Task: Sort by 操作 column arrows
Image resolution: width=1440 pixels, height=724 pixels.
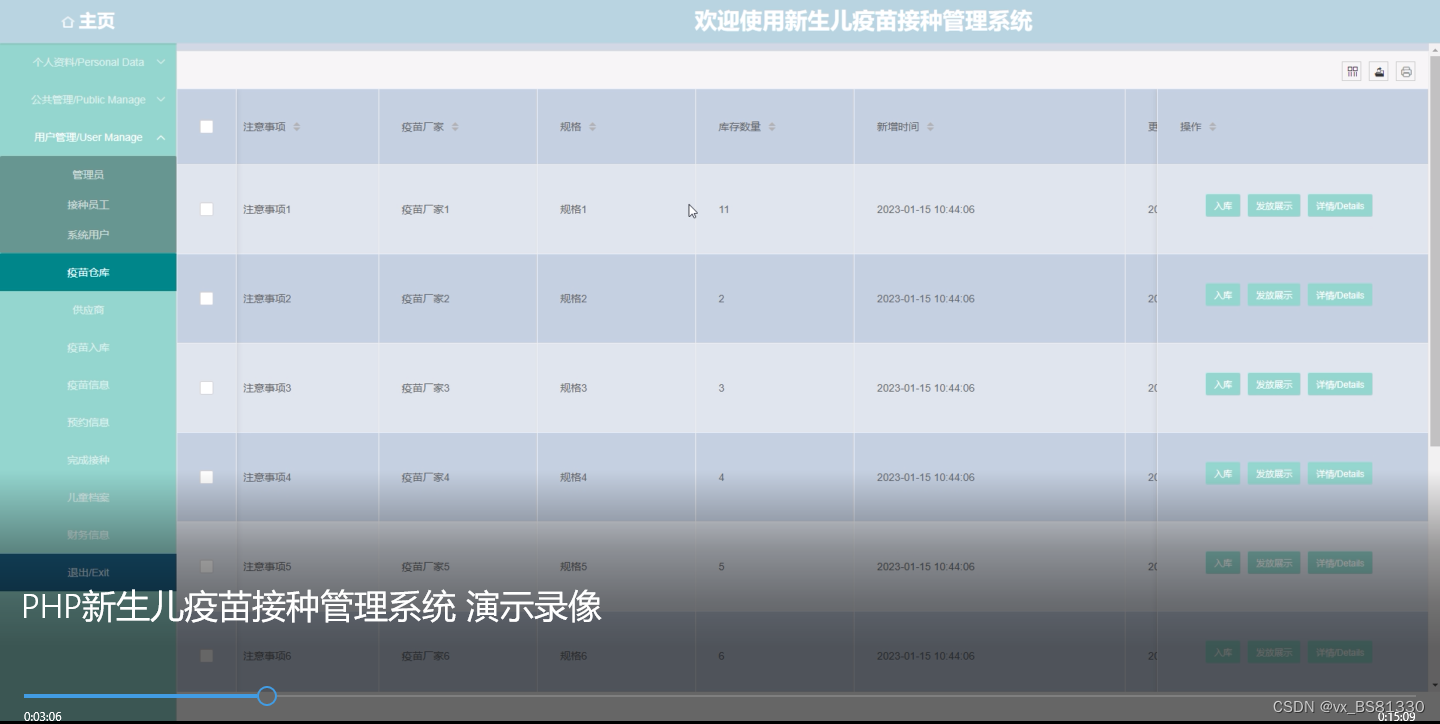Action: pos(1212,127)
